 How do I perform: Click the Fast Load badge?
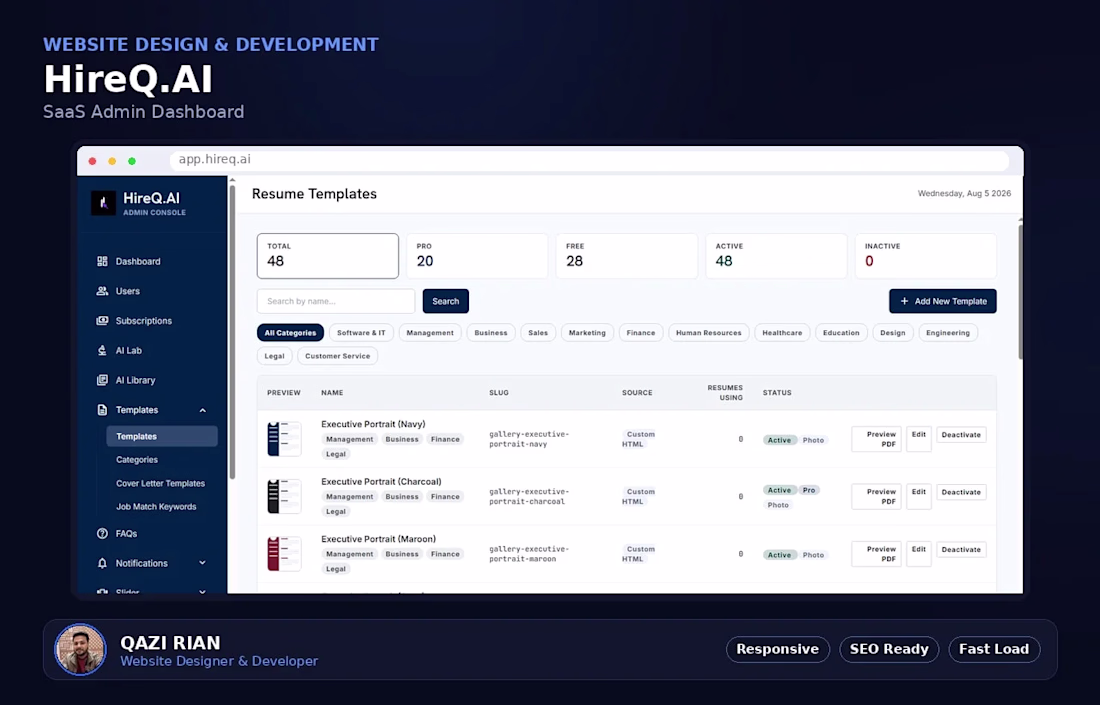[x=994, y=650]
